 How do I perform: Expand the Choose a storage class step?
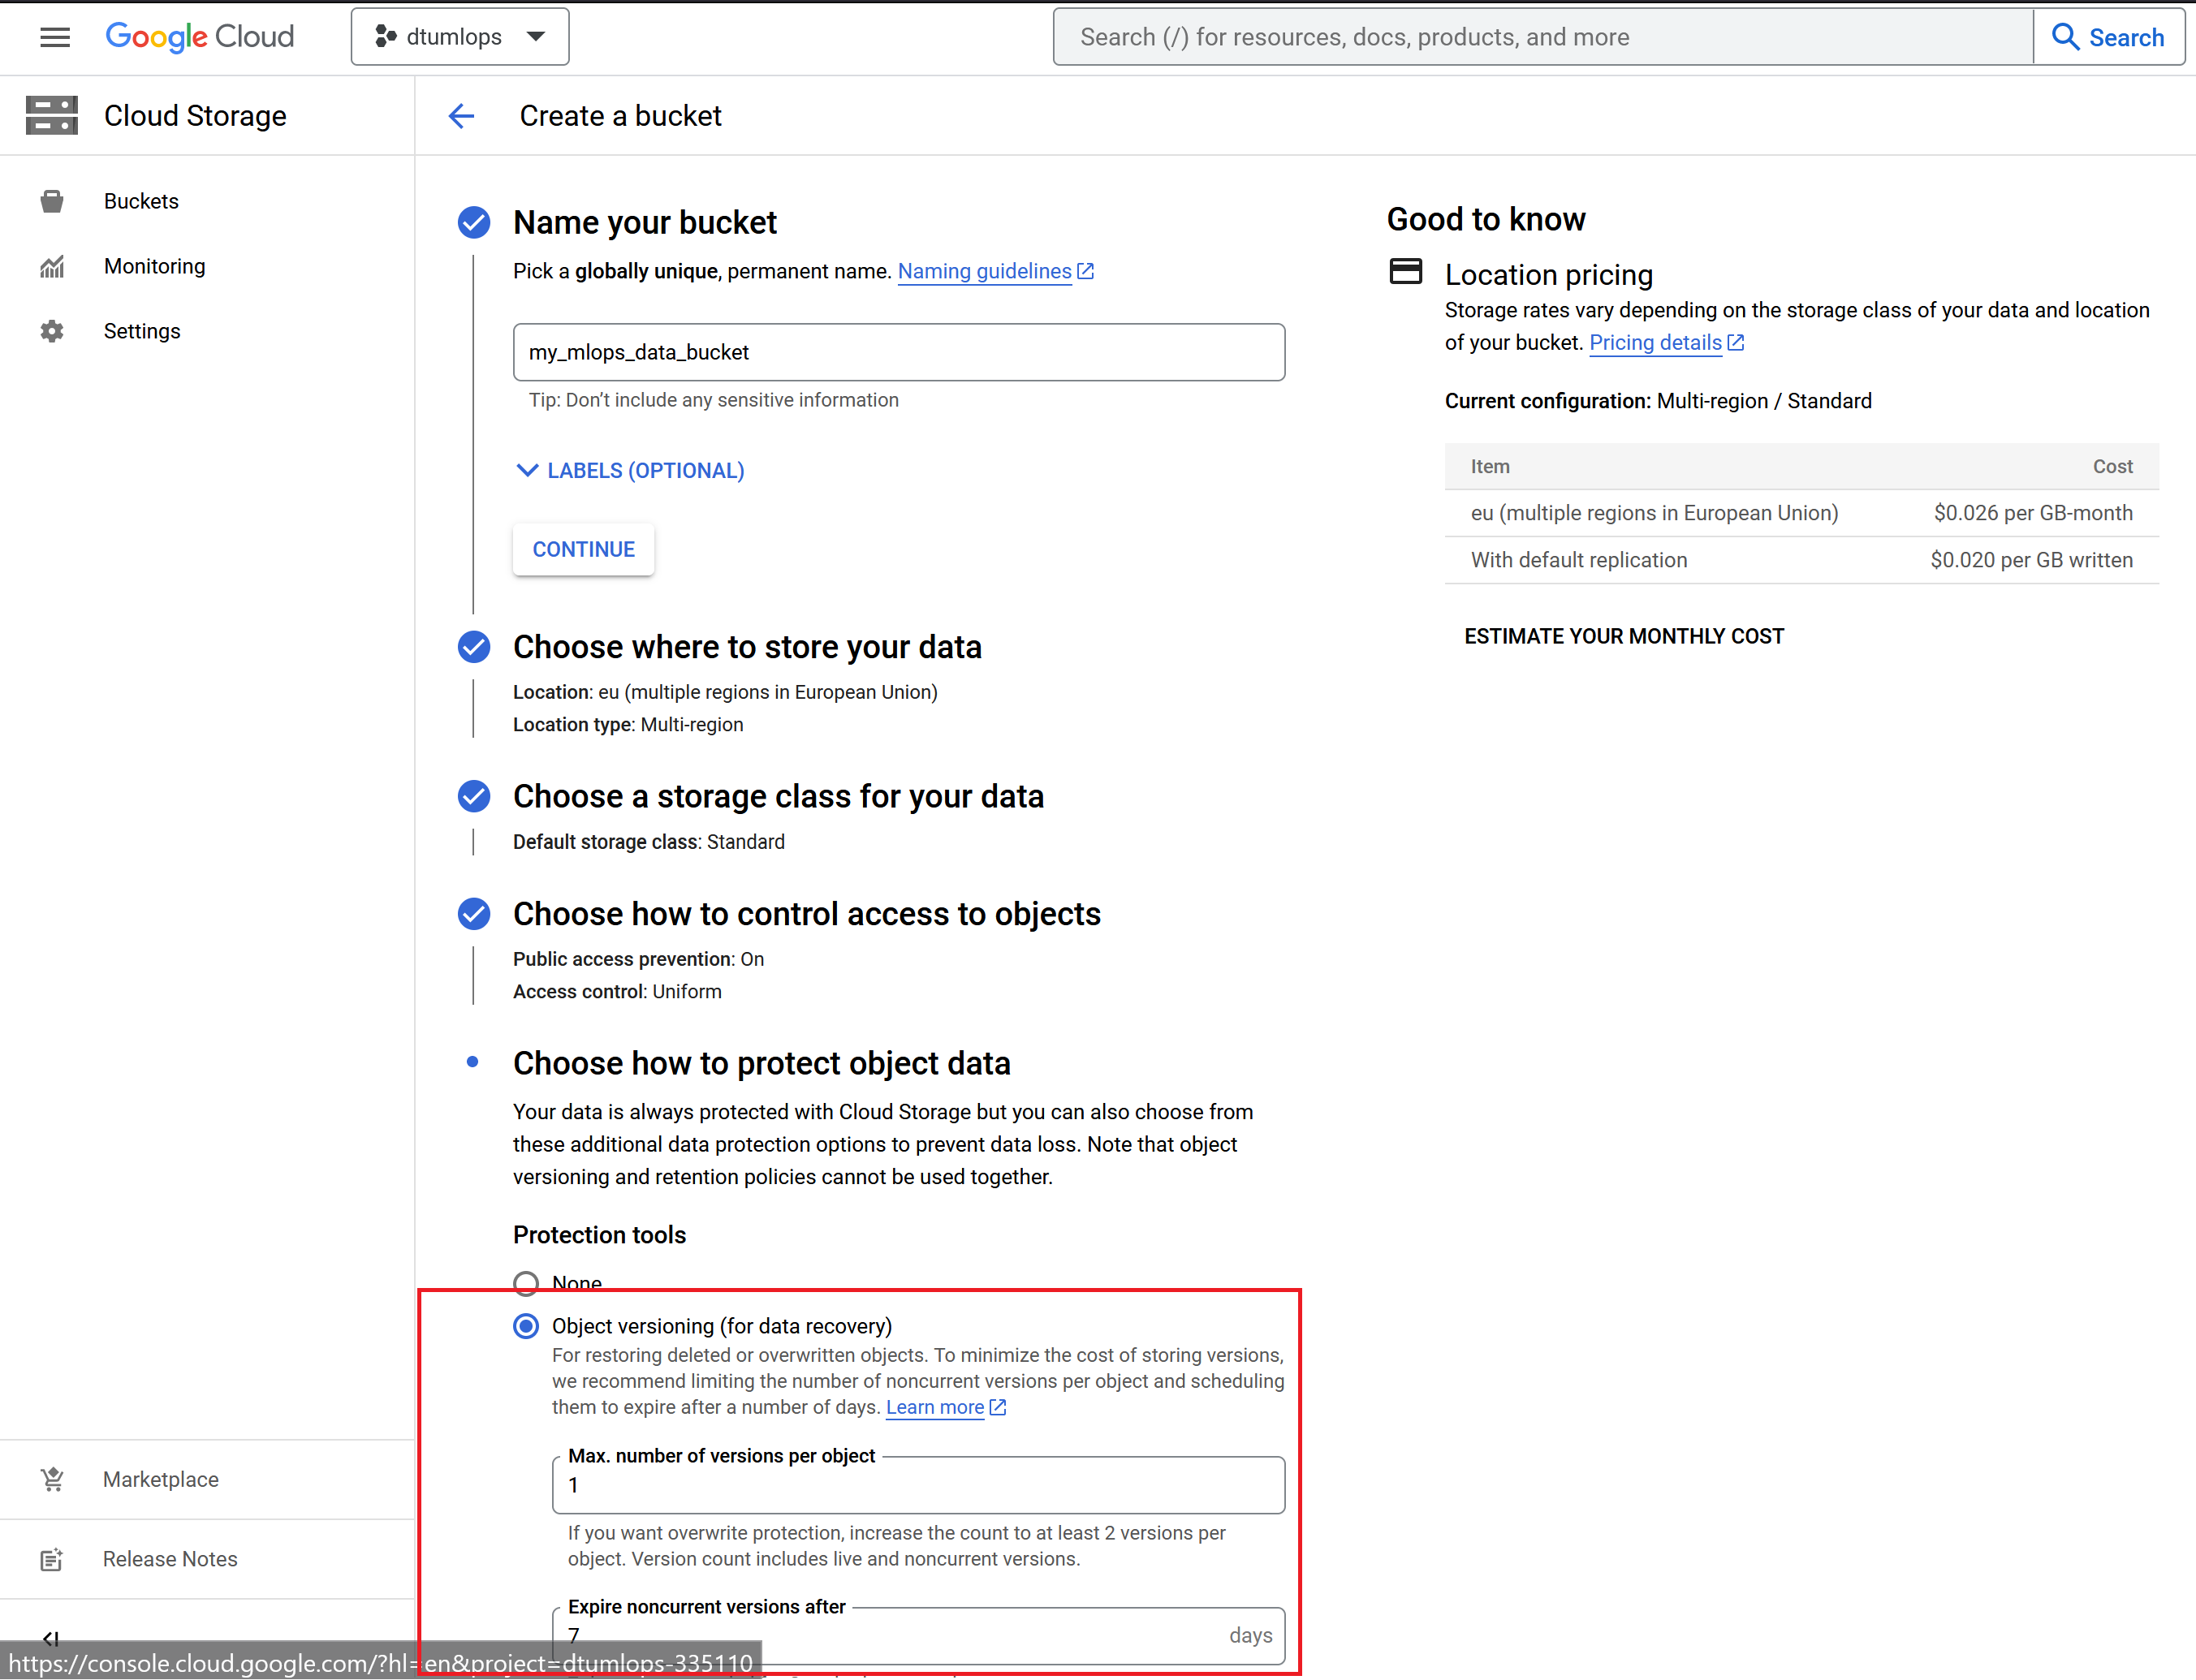pyautogui.click(x=777, y=796)
